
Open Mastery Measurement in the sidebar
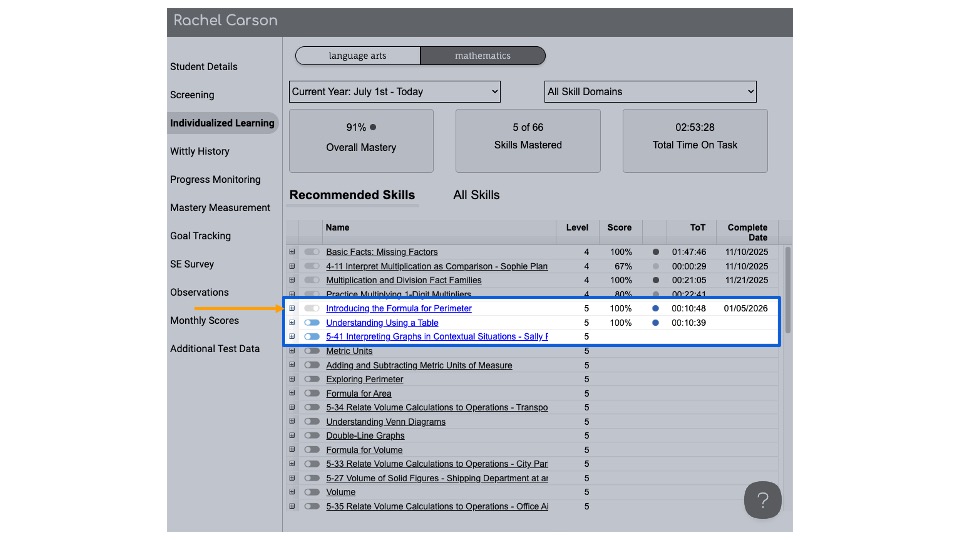pos(220,208)
